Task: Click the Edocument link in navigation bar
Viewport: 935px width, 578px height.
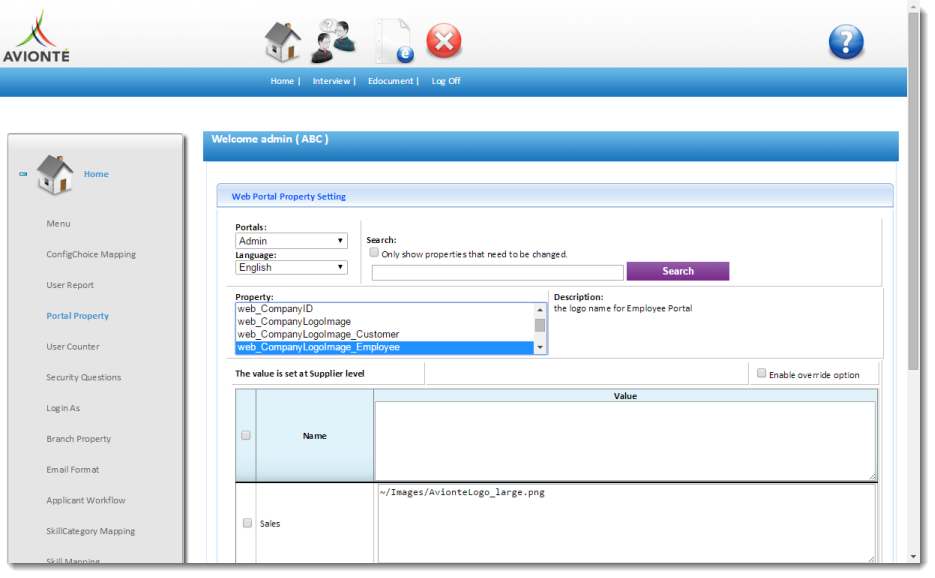Action: 392,81
